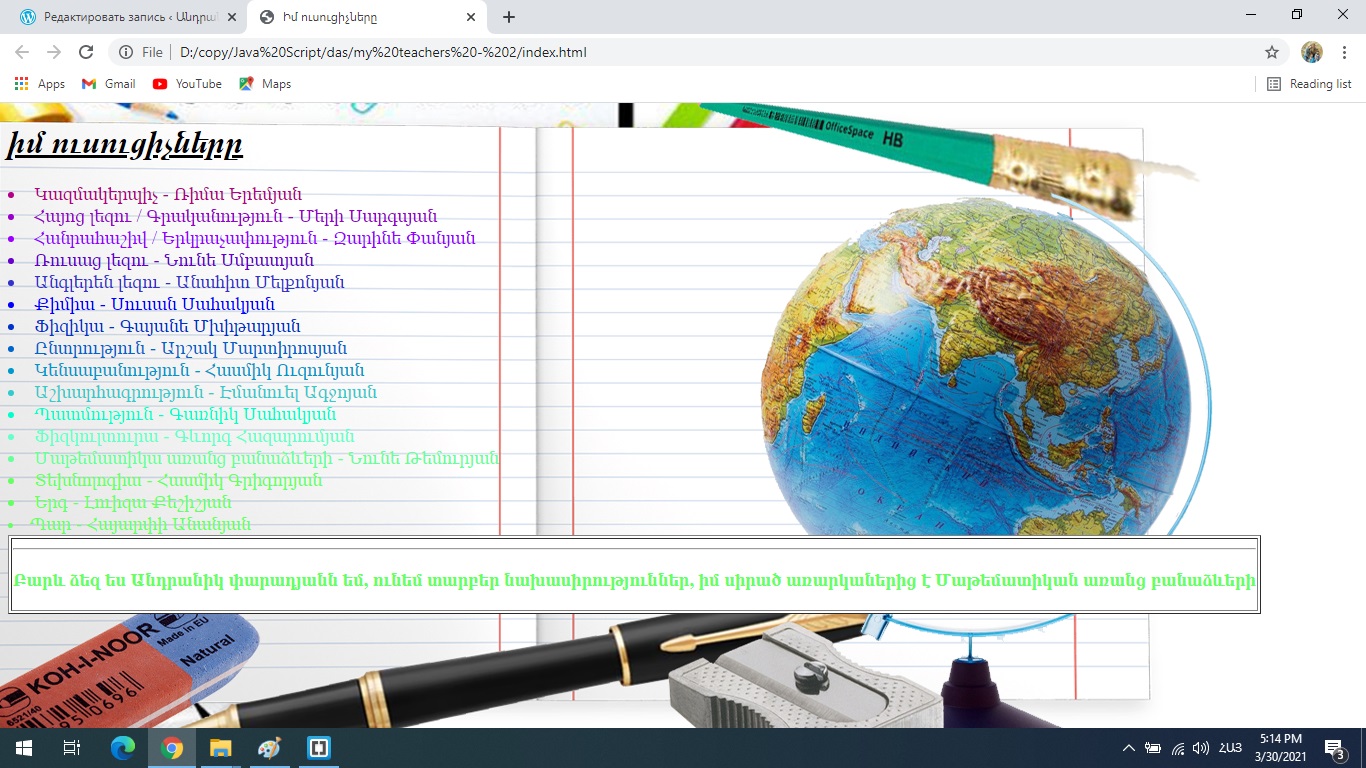Open the Reading list
This screenshot has height=768, width=1366.
point(1309,84)
